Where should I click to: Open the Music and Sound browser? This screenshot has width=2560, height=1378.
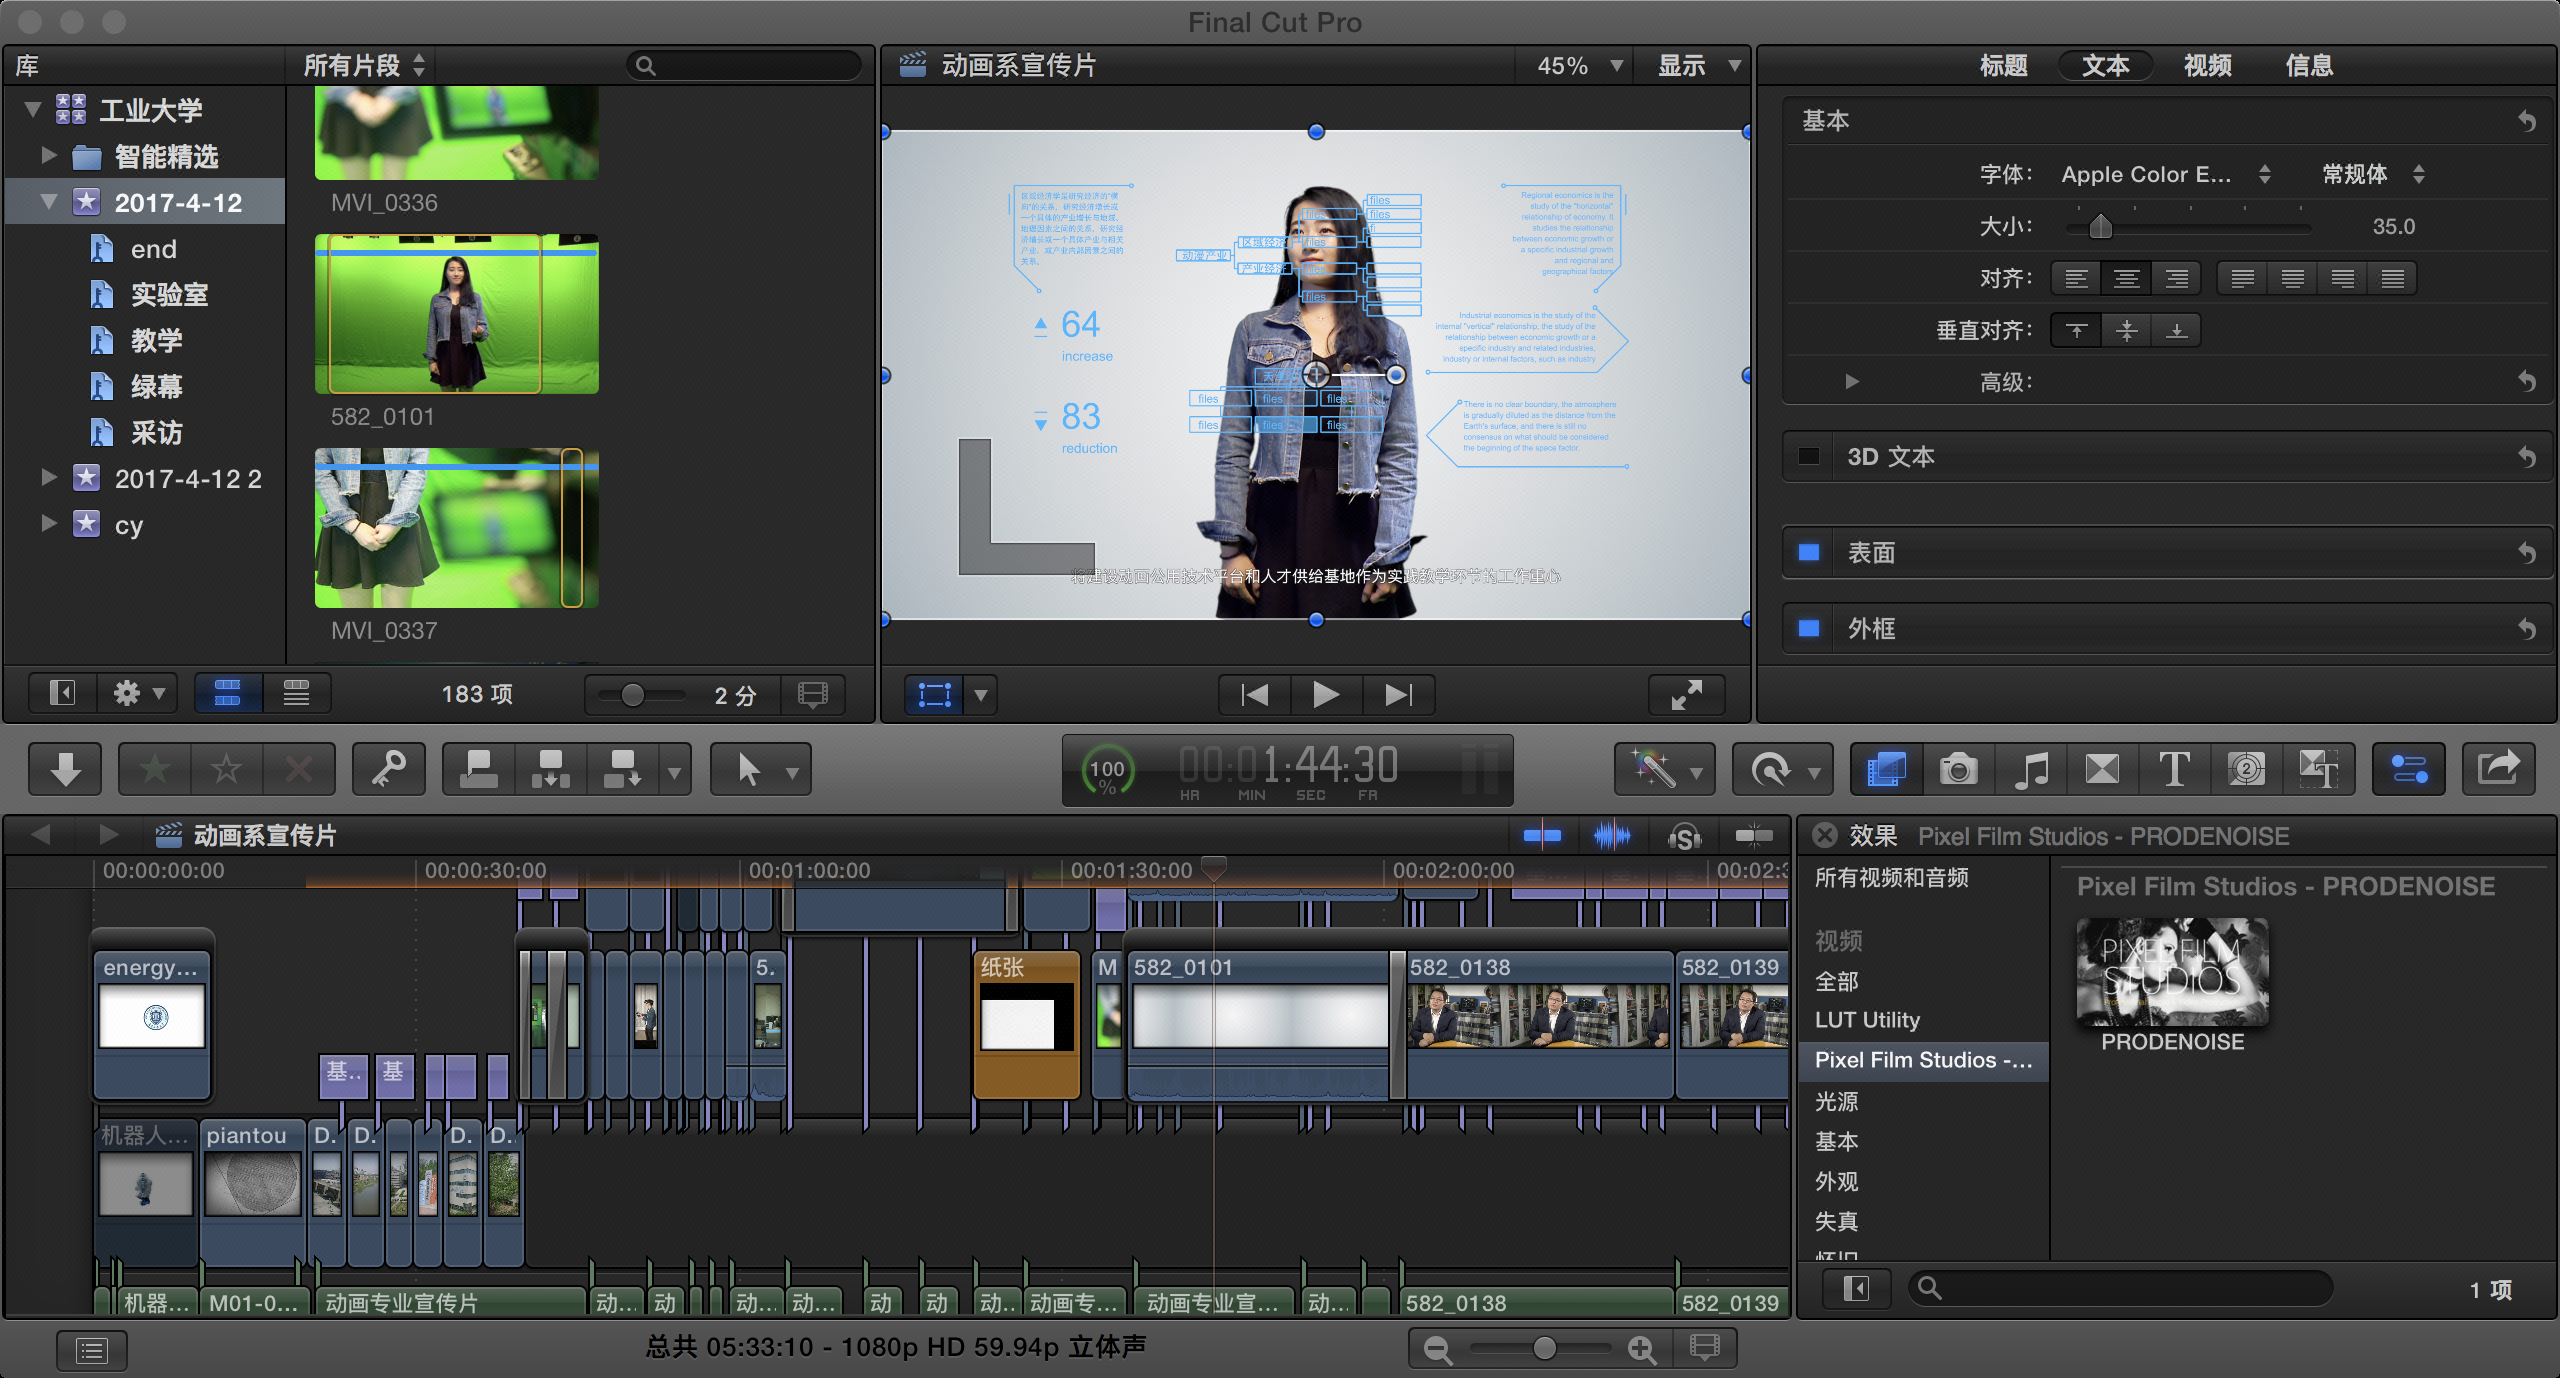point(2030,769)
